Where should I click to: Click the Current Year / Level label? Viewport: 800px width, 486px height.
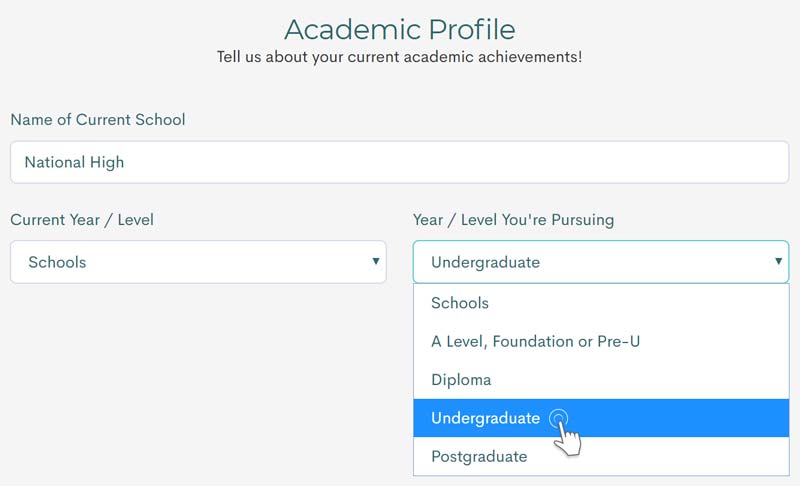pyautogui.click(x=82, y=220)
